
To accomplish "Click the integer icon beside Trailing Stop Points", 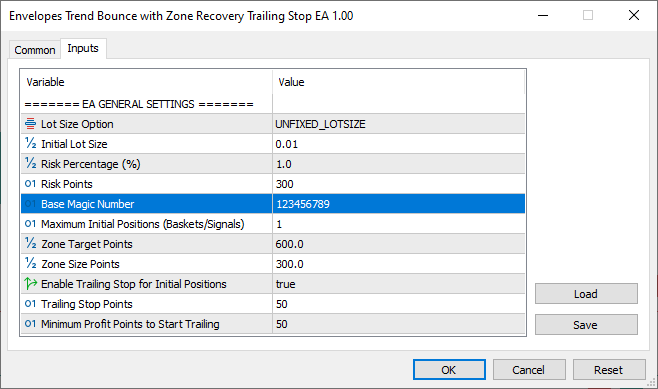I will point(30,304).
